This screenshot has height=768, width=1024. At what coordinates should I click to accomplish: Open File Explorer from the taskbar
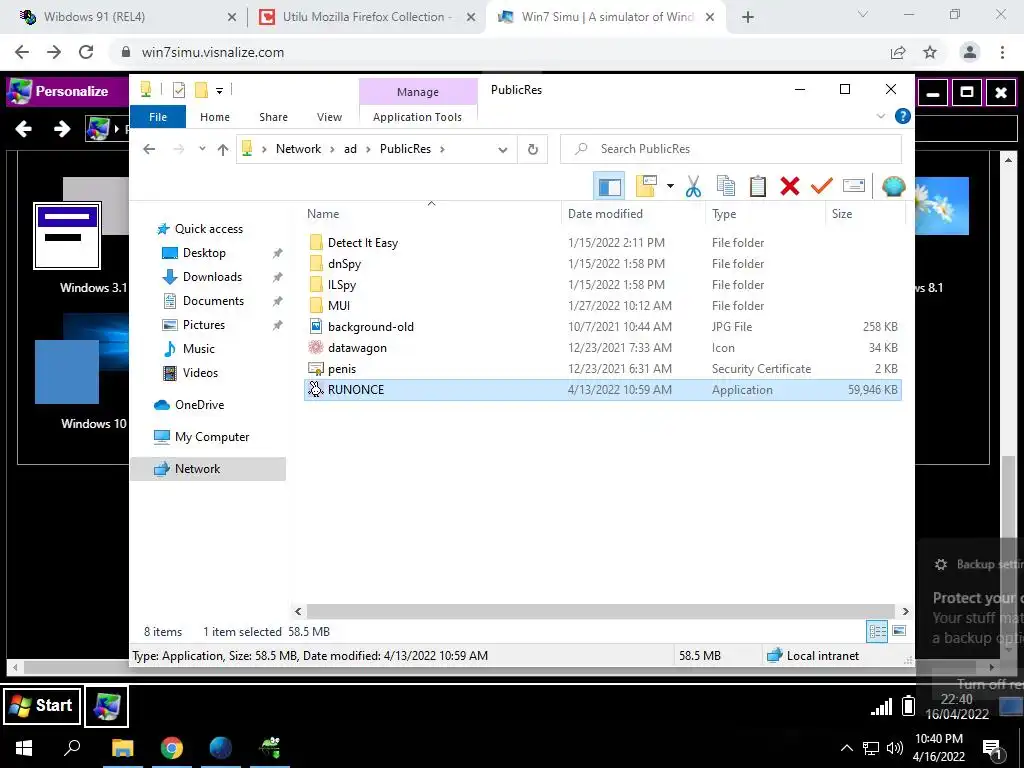click(123, 748)
